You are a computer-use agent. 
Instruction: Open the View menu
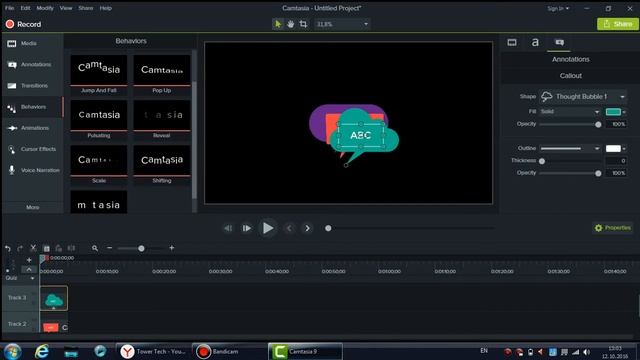tap(66, 8)
